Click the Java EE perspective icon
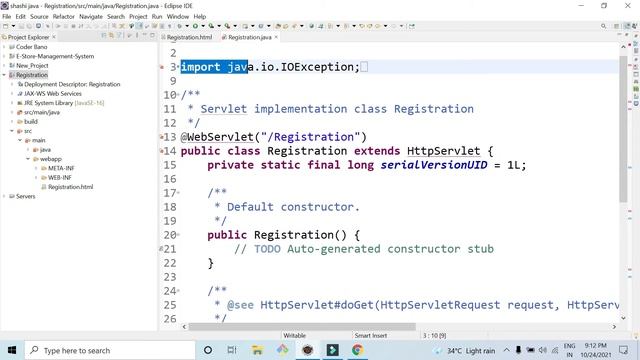This screenshot has width=640, height=360. pos(627,26)
